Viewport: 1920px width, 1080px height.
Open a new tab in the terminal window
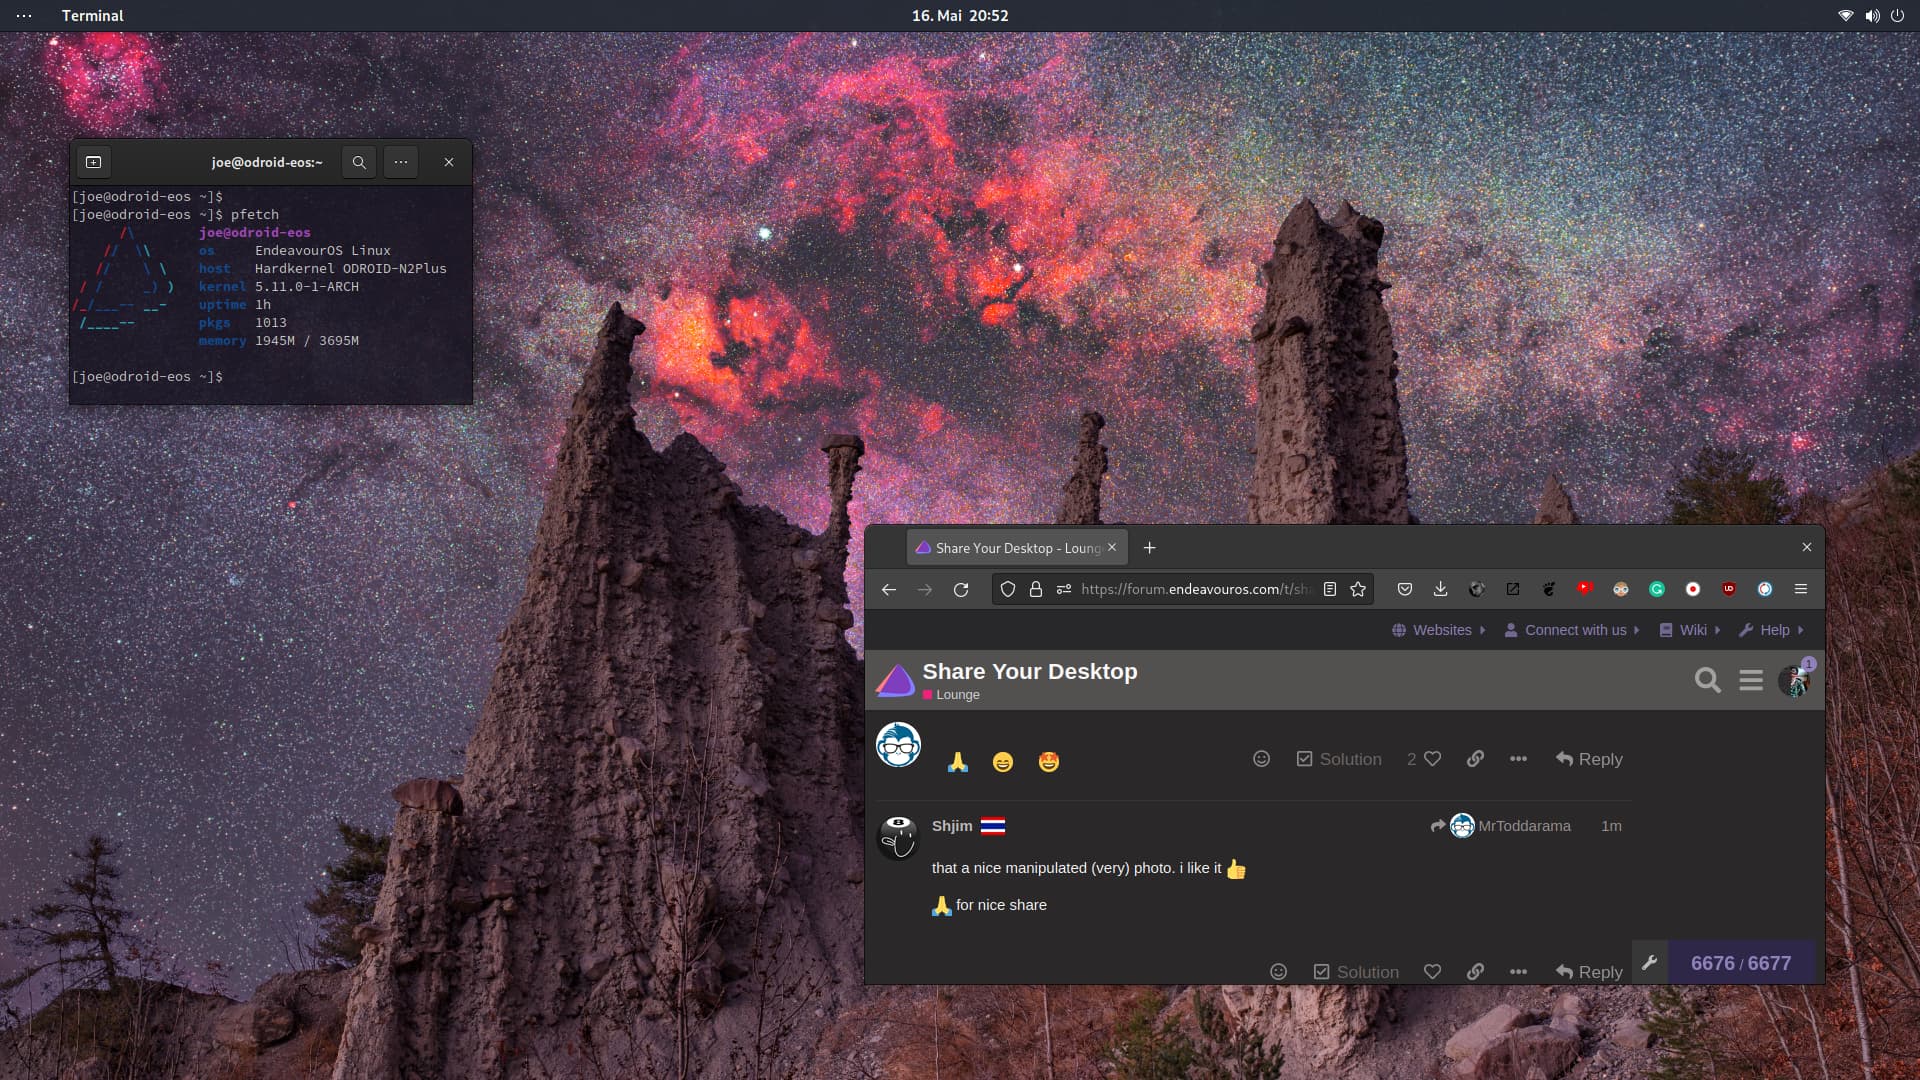[94, 162]
